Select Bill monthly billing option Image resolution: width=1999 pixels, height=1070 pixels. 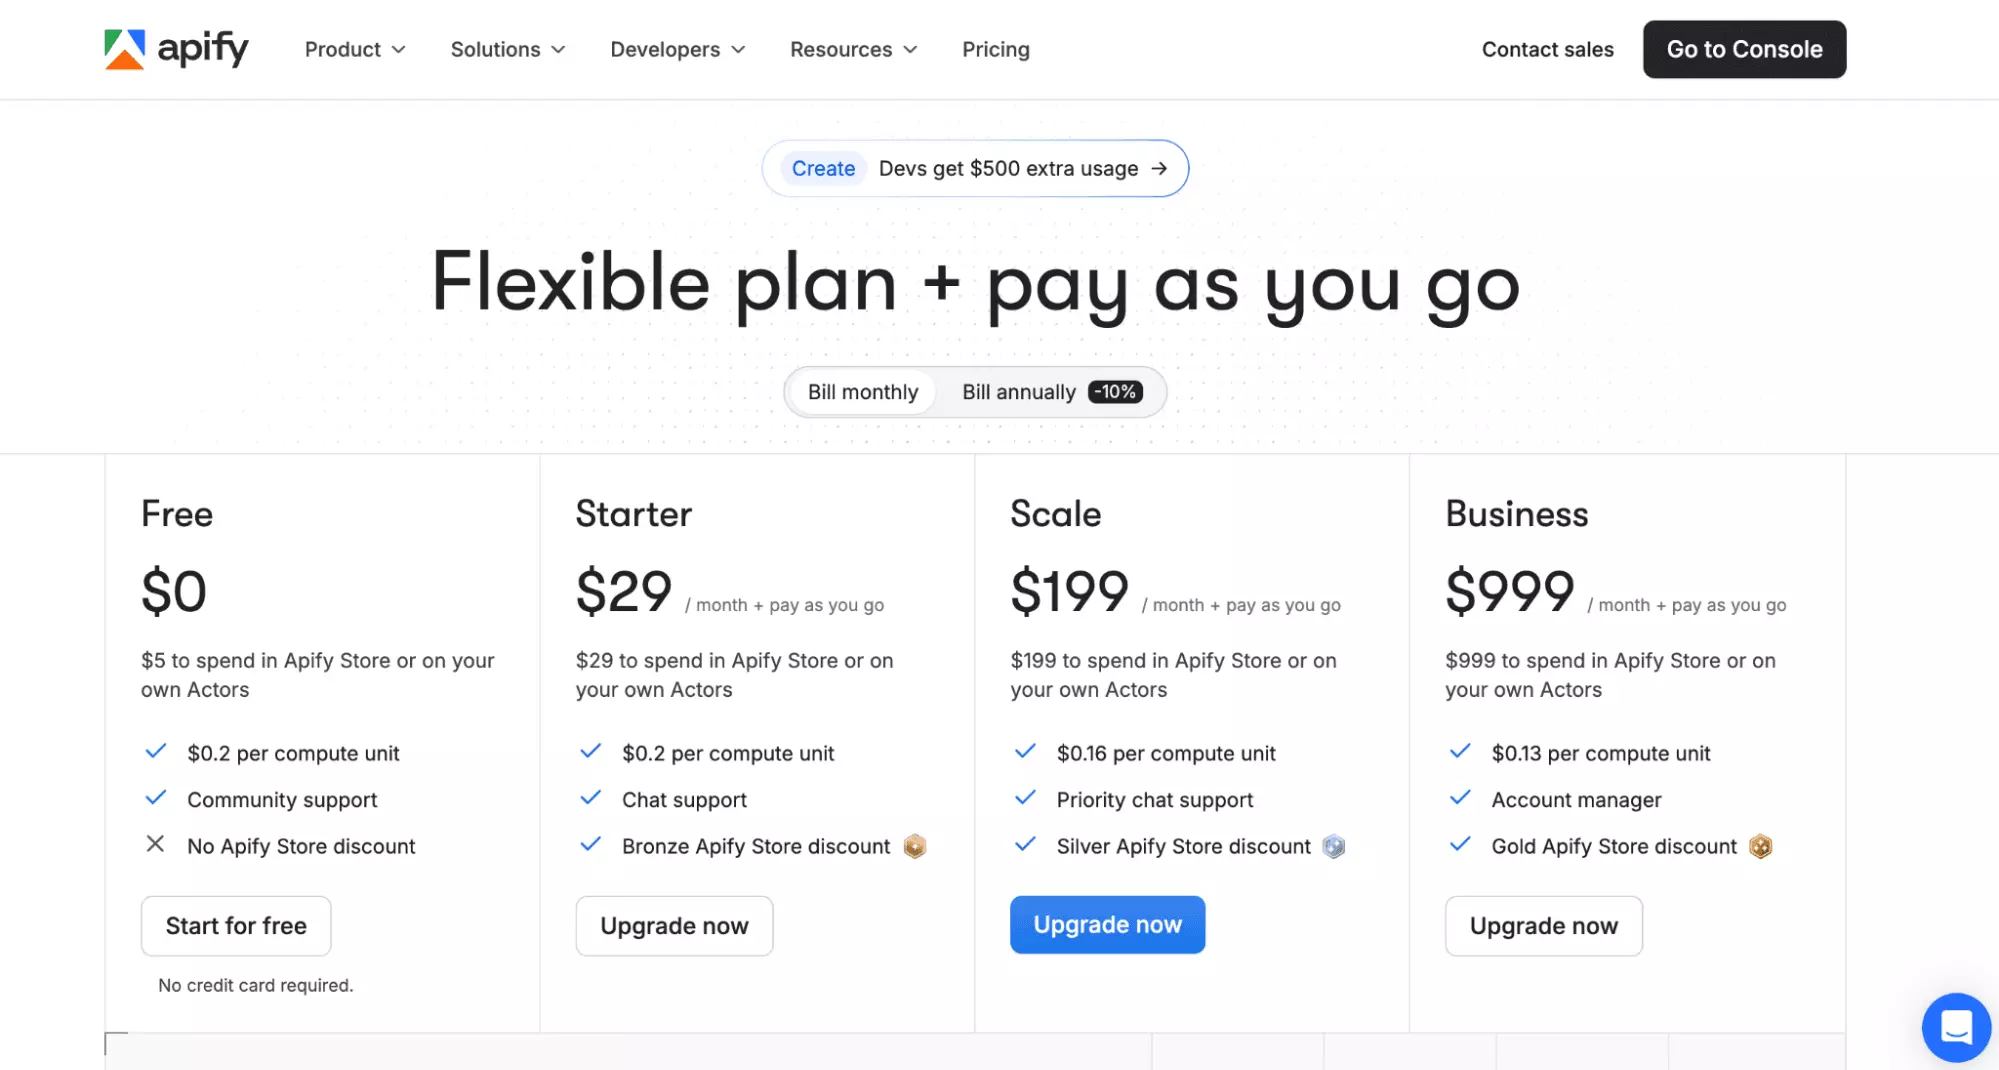pos(862,391)
